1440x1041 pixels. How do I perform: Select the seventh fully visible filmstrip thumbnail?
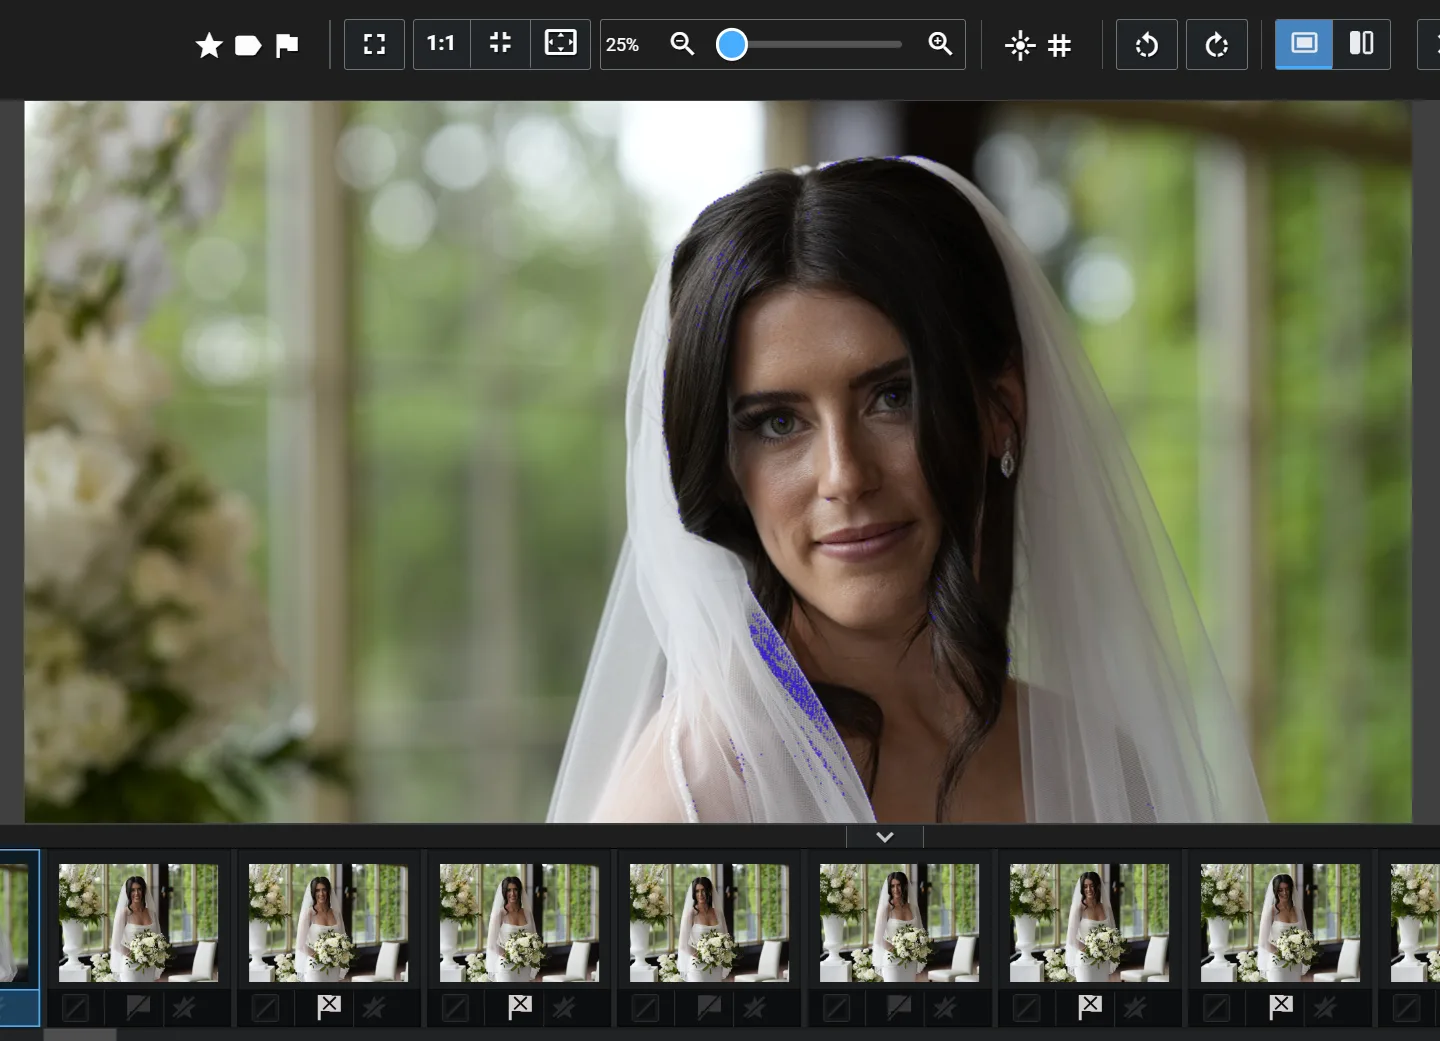(1280, 923)
